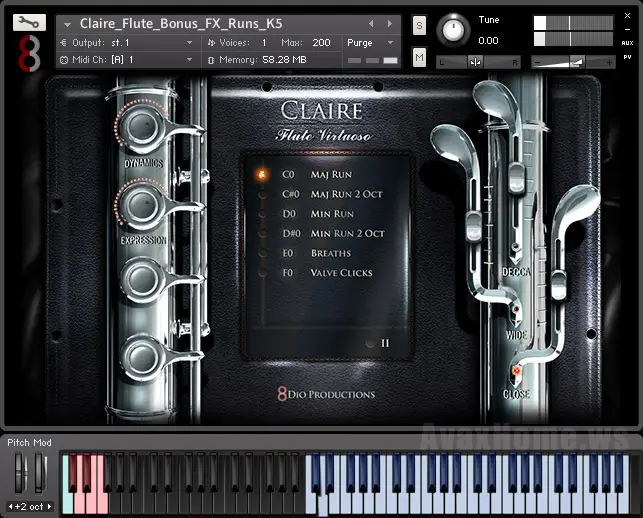Click the Close mic volume slider handle
Viewport: 643px width, 518px height.
(559, 284)
